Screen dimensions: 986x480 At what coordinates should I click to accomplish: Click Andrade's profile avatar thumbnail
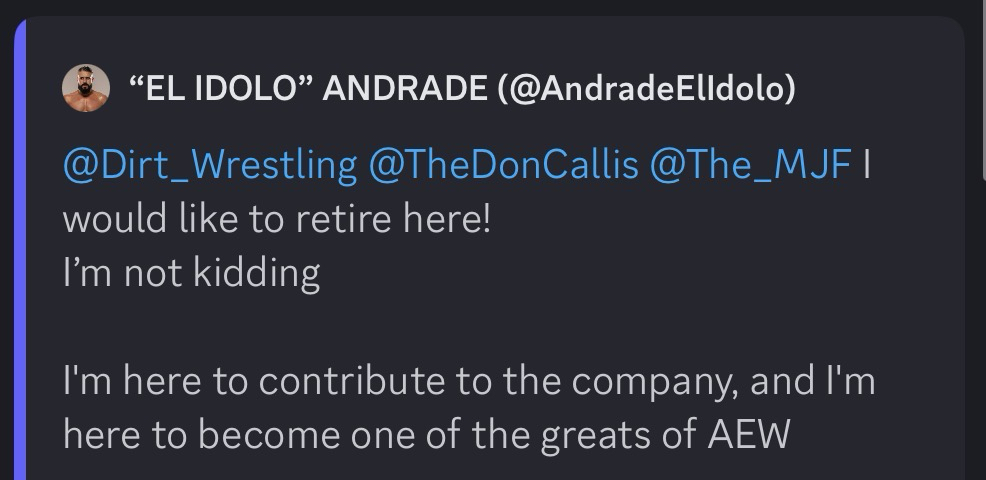point(86,88)
